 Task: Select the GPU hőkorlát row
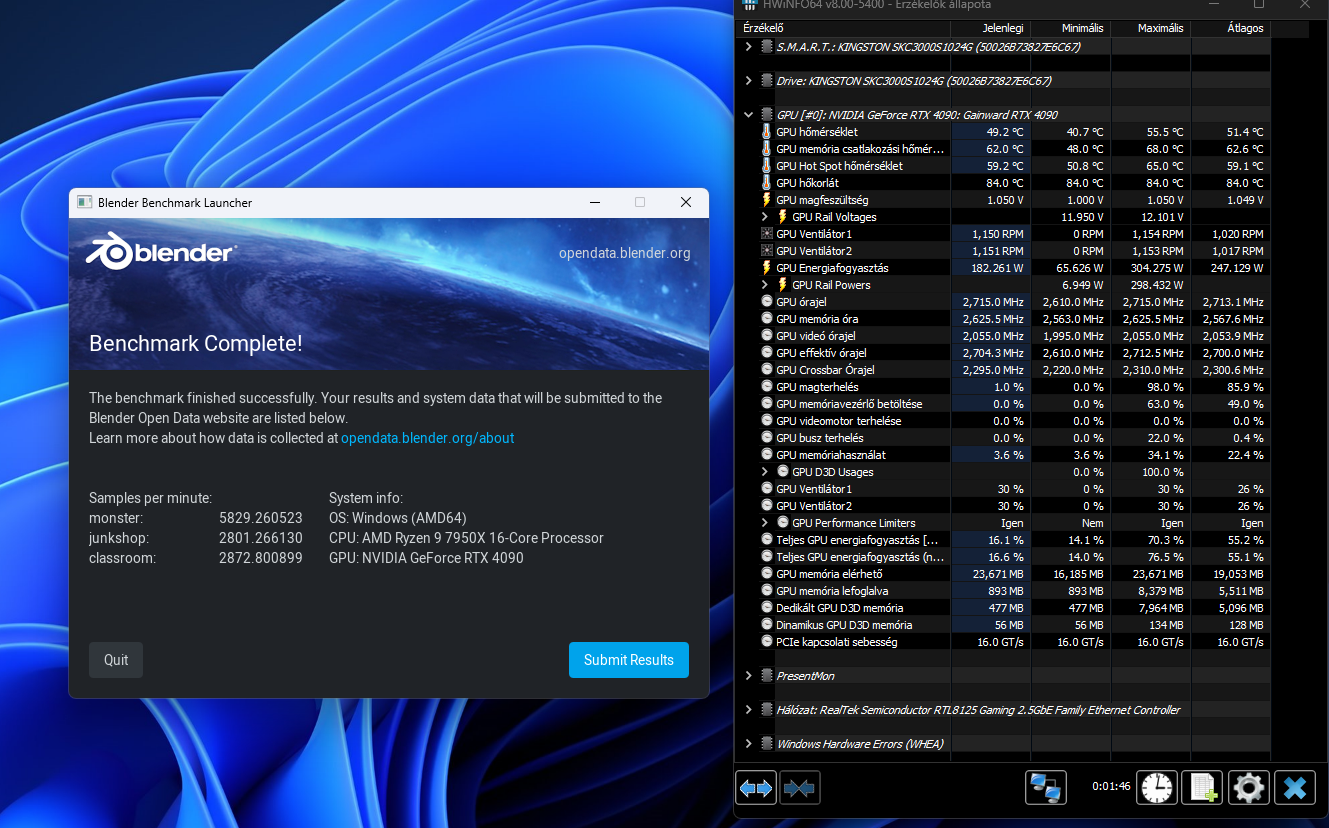pyautogui.click(x=1004, y=183)
